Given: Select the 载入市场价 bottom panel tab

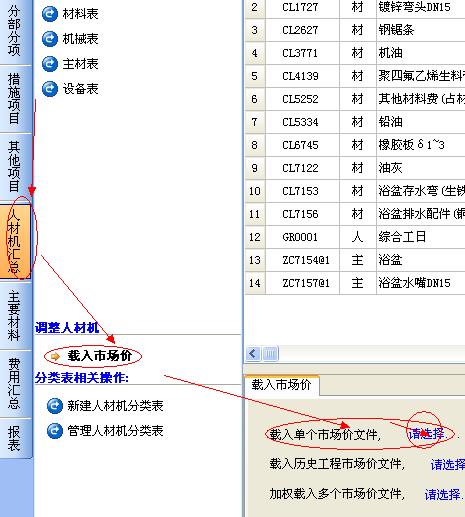Looking at the screenshot, I should click(x=282, y=385).
